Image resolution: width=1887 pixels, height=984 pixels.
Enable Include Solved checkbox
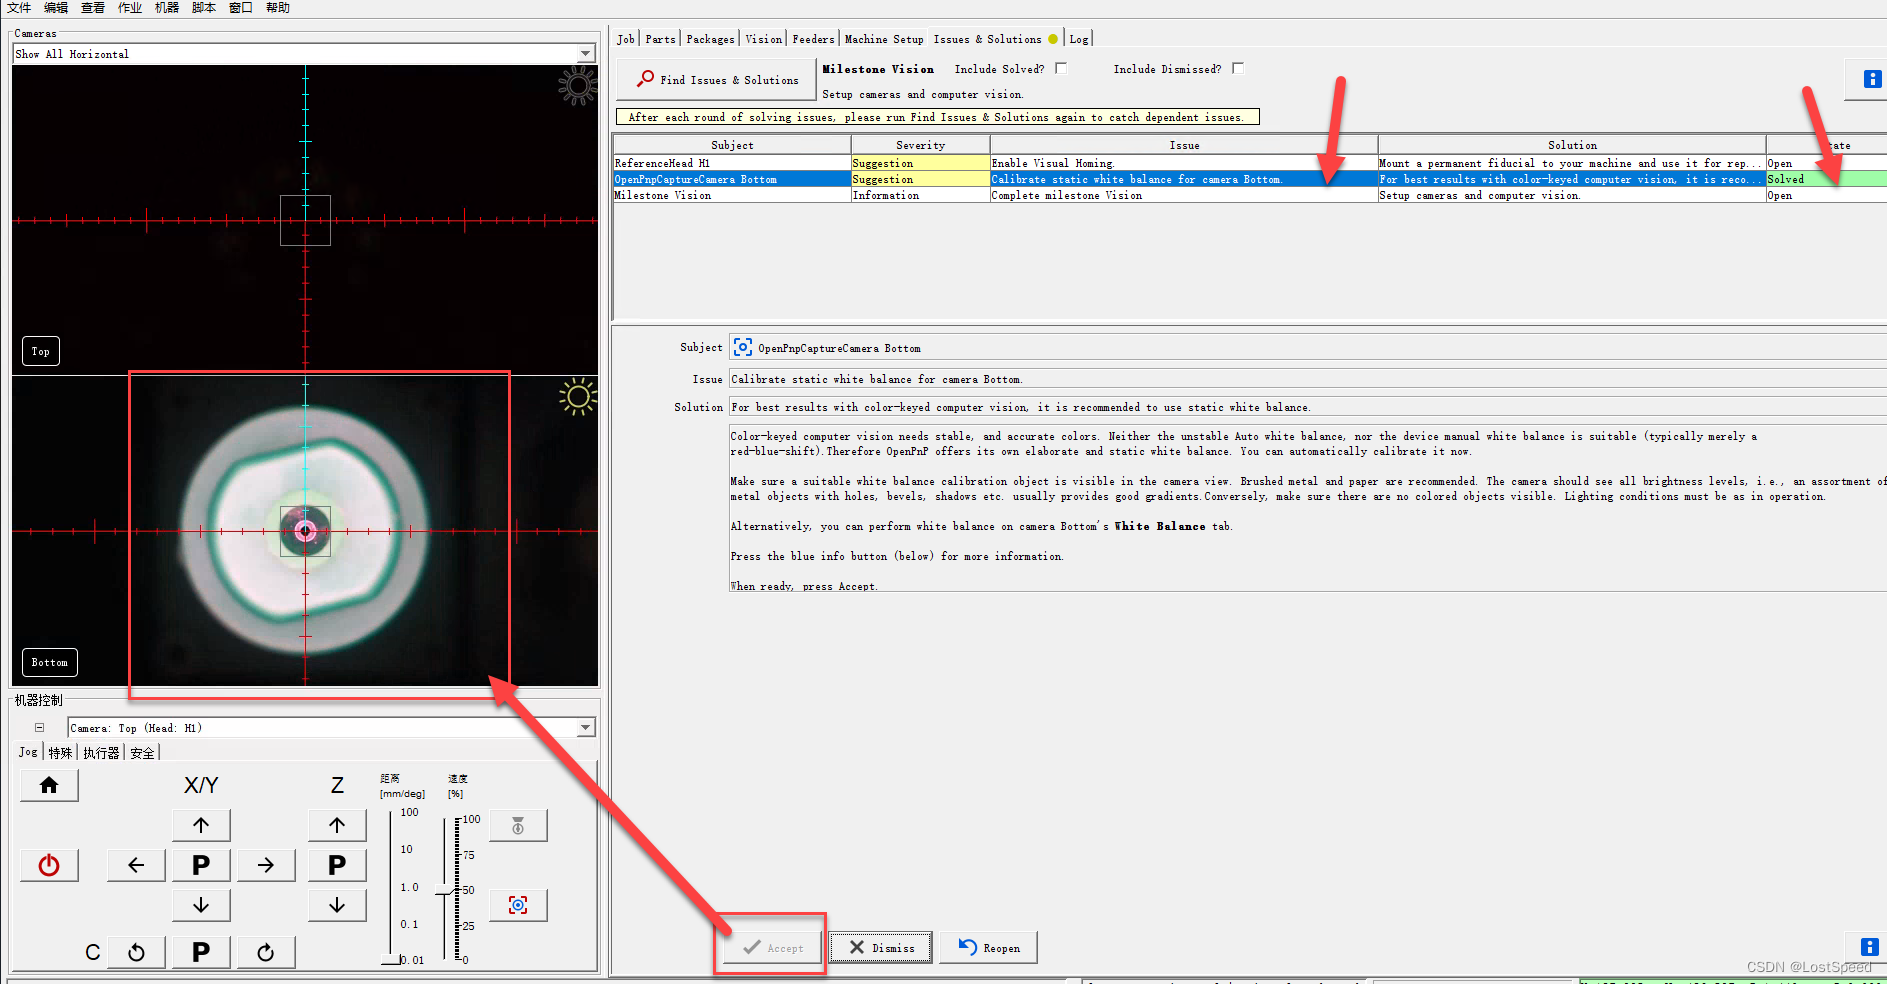pos(1061,68)
